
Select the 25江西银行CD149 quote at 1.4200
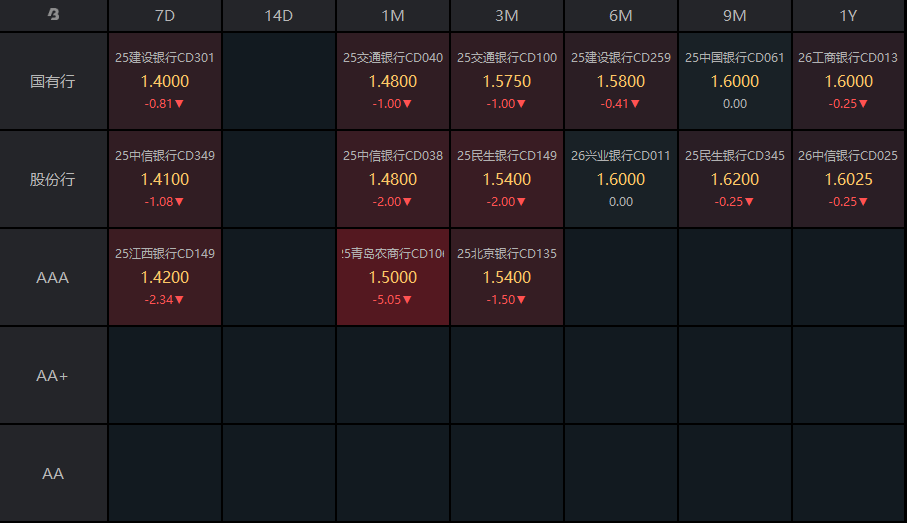(x=165, y=277)
